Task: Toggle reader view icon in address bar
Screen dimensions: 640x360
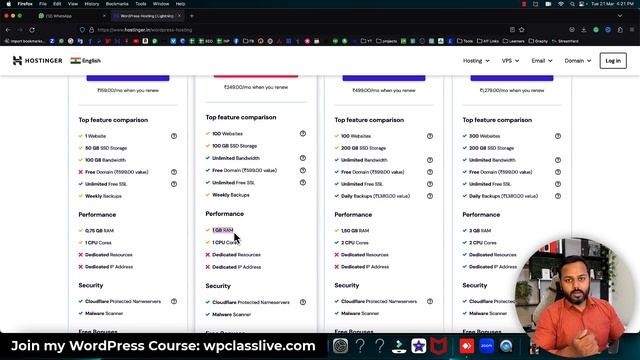Action: pos(512,30)
